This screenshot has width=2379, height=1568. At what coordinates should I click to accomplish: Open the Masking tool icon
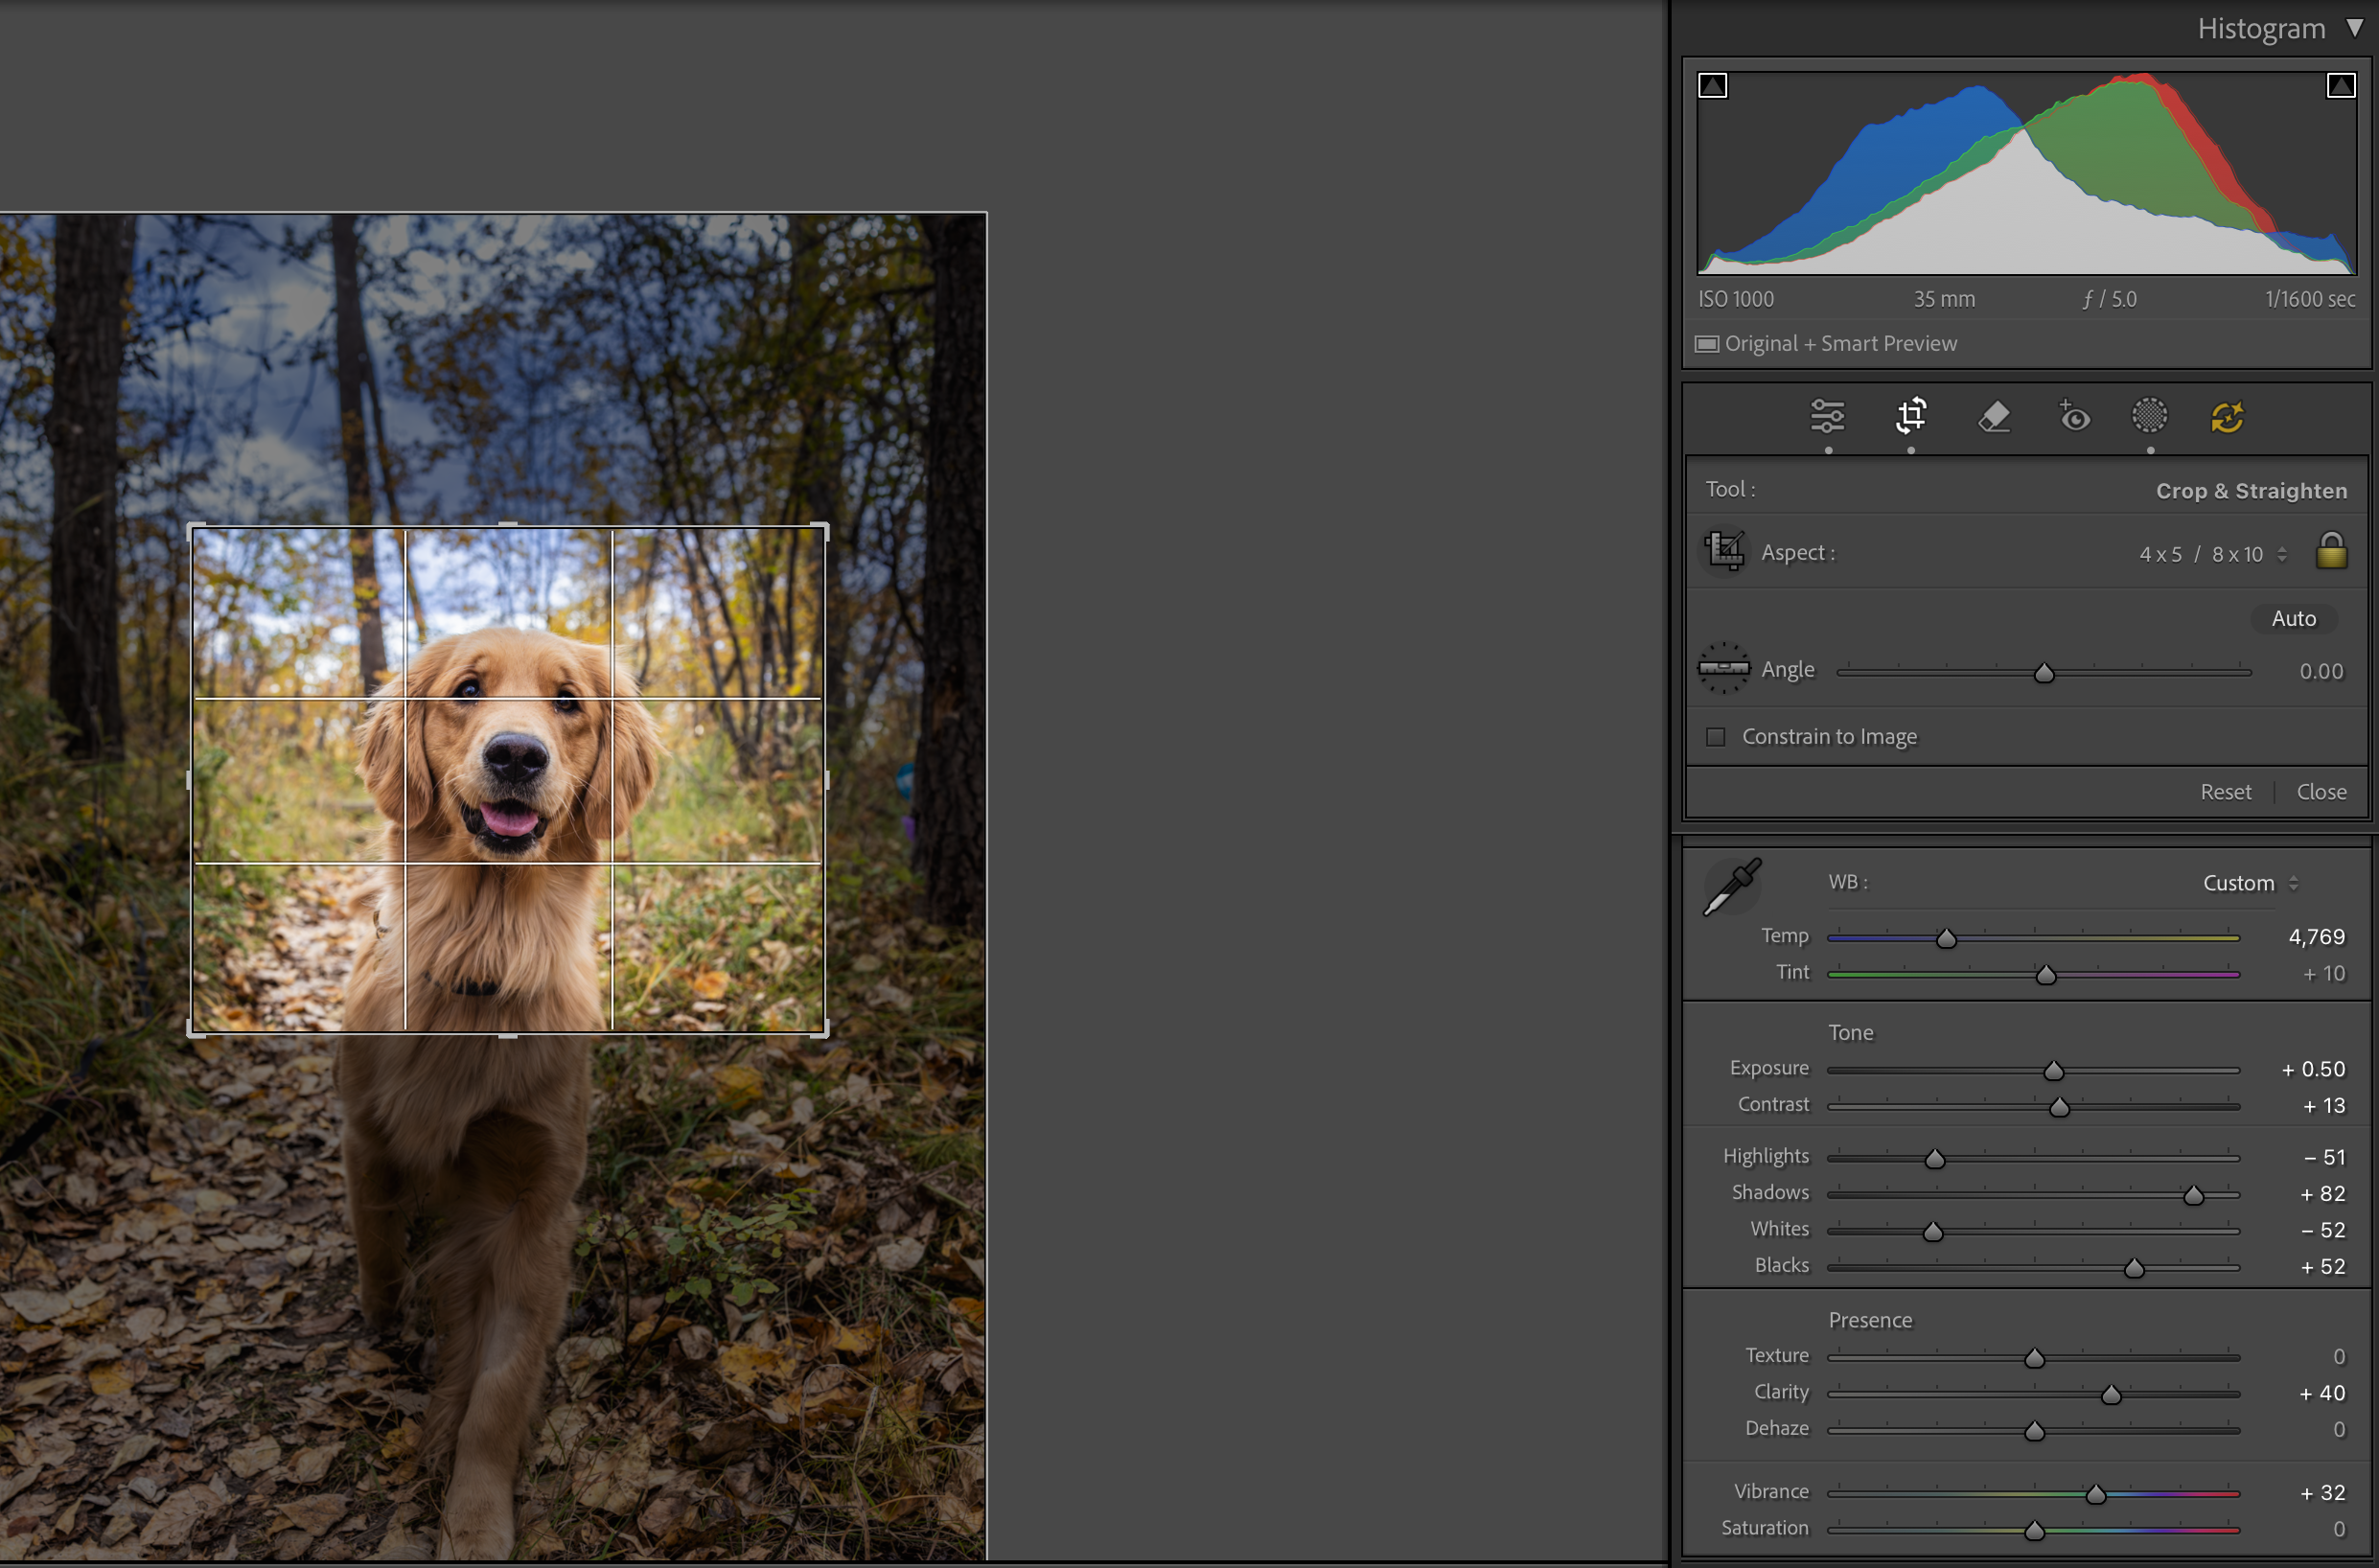pos(2149,416)
